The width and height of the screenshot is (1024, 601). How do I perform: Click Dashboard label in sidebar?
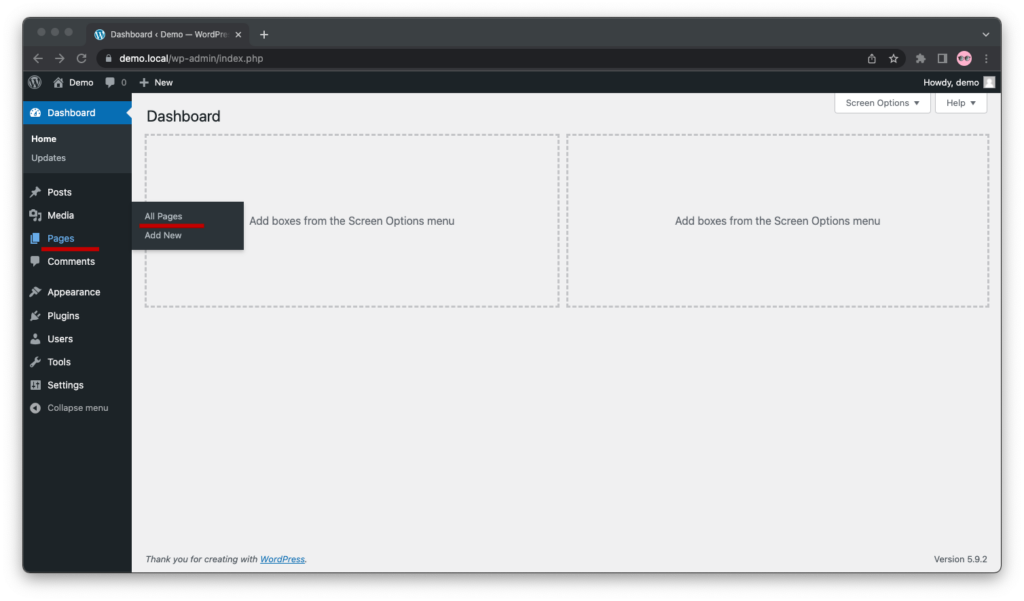click(x=71, y=113)
